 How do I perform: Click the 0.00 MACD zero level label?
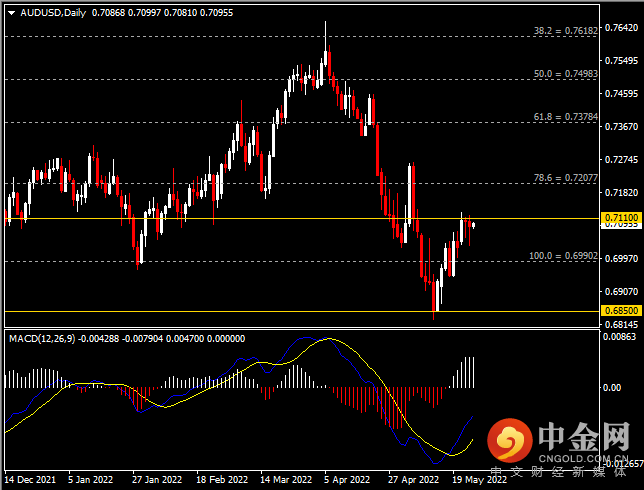(612, 387)
